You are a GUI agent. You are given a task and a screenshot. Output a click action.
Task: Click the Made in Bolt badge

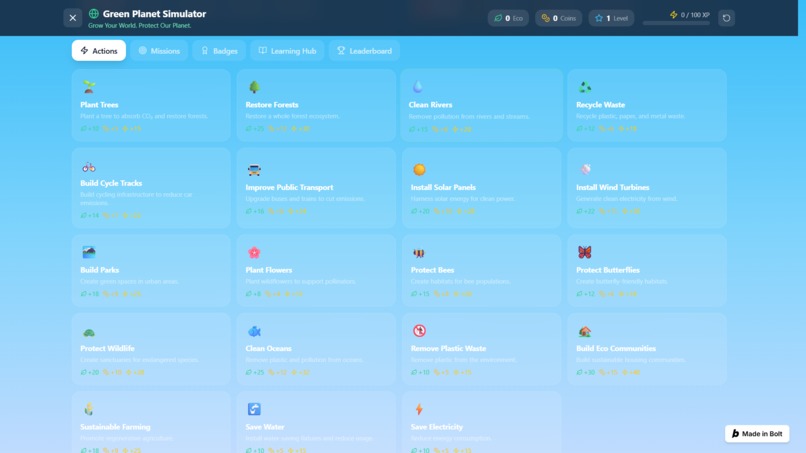click(757, 433)
